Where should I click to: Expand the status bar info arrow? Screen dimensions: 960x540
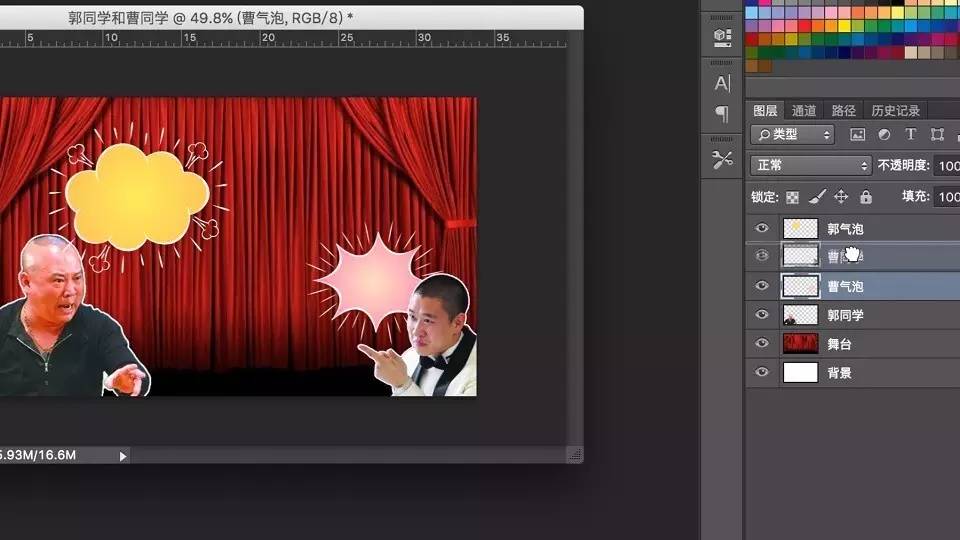(123, 456)
